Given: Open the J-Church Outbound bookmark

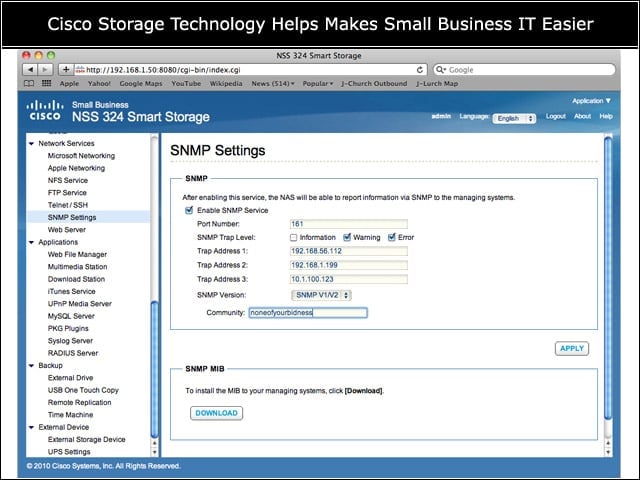Looking at the screenshot, I should coord(374,83).
